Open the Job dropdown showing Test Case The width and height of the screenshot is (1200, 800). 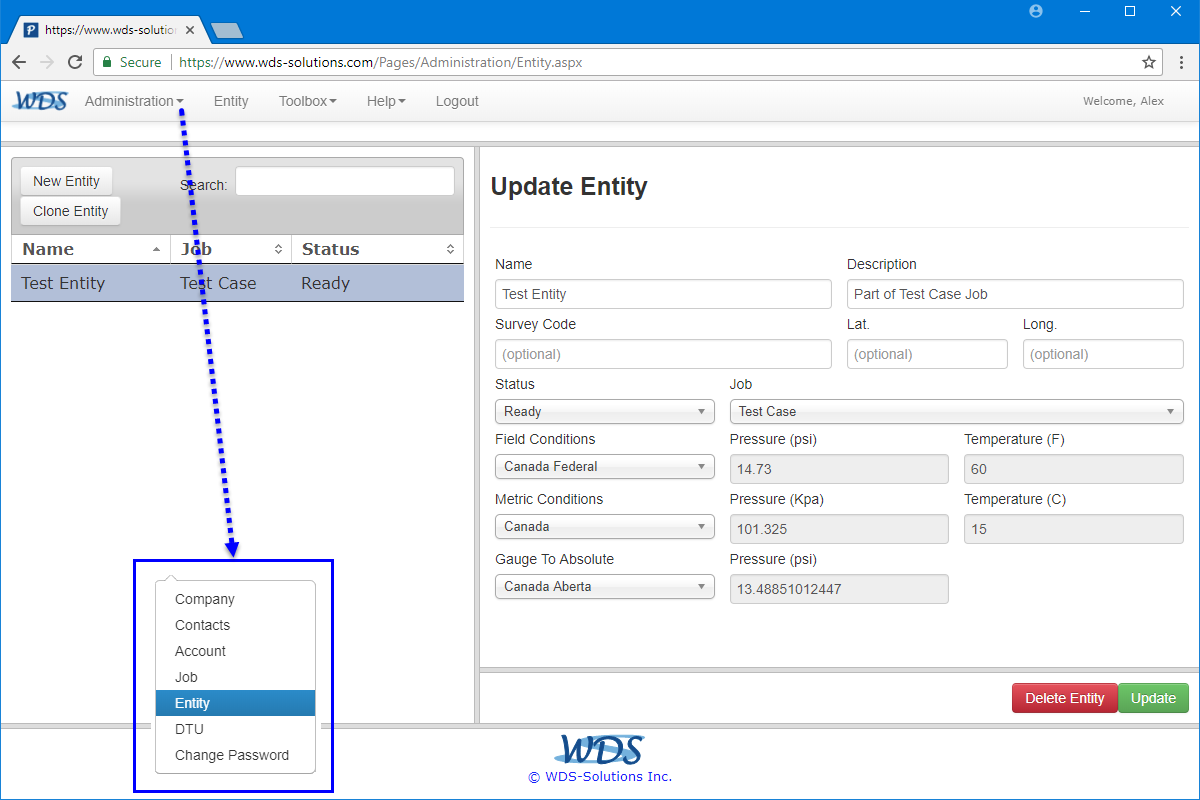click(957, 411)
